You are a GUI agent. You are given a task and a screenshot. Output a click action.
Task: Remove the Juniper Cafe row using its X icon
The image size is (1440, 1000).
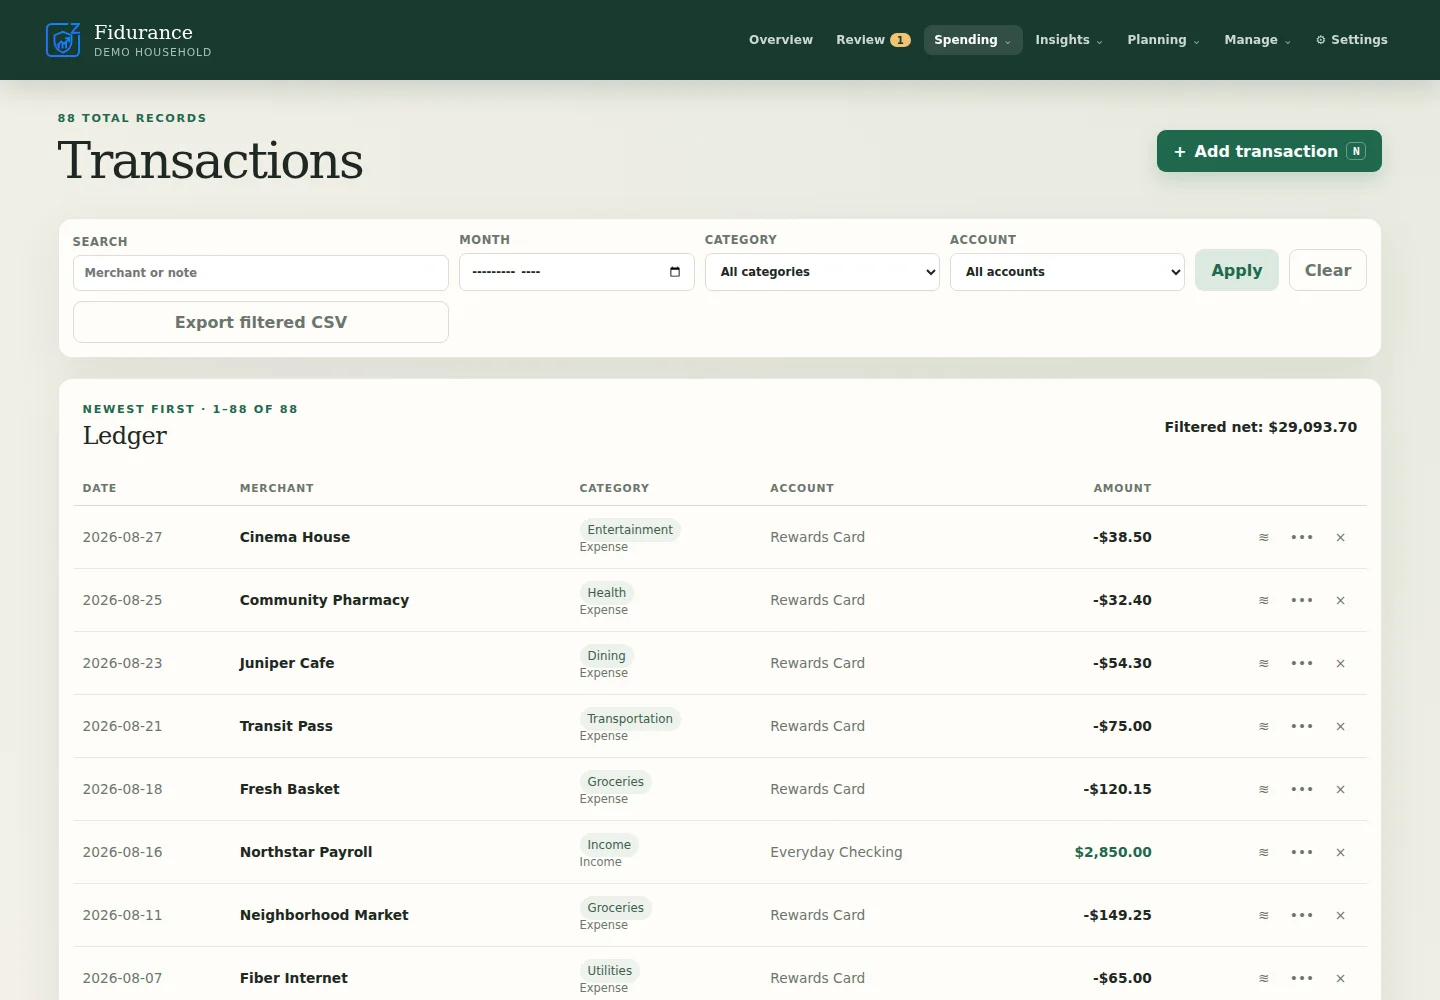point(1341,663)
